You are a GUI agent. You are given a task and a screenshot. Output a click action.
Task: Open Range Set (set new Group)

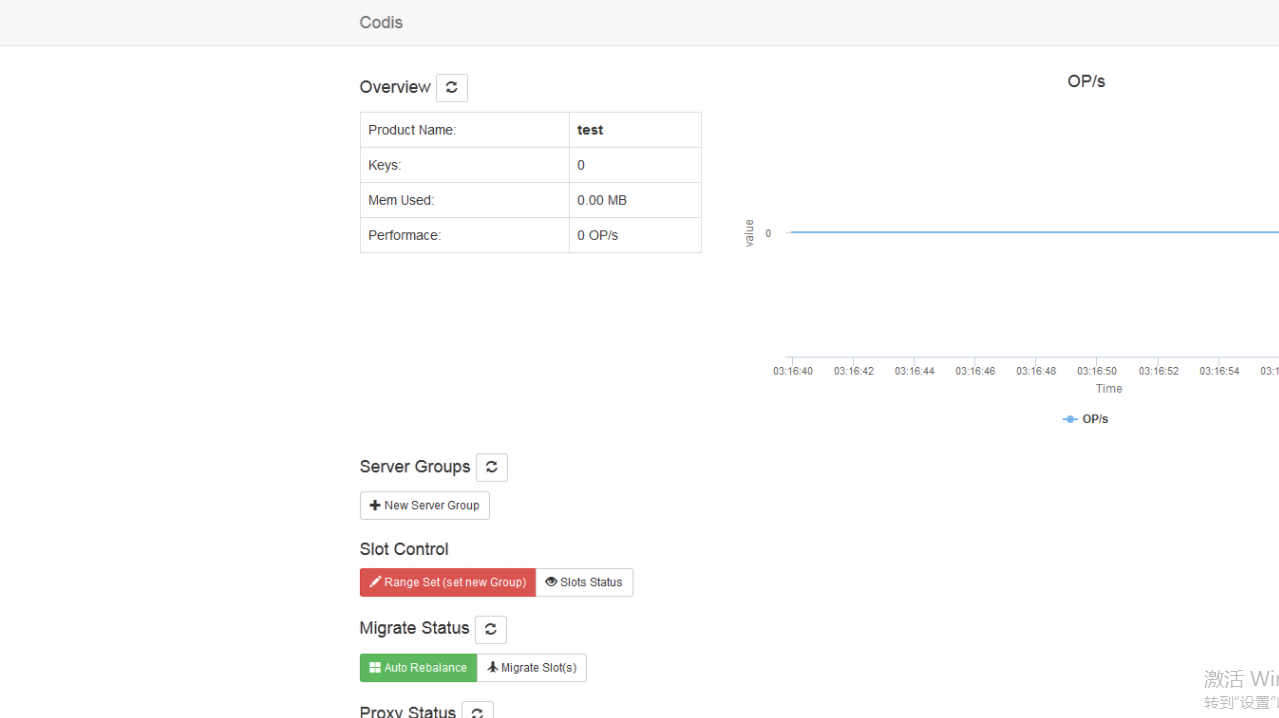(x=447, y=583)
